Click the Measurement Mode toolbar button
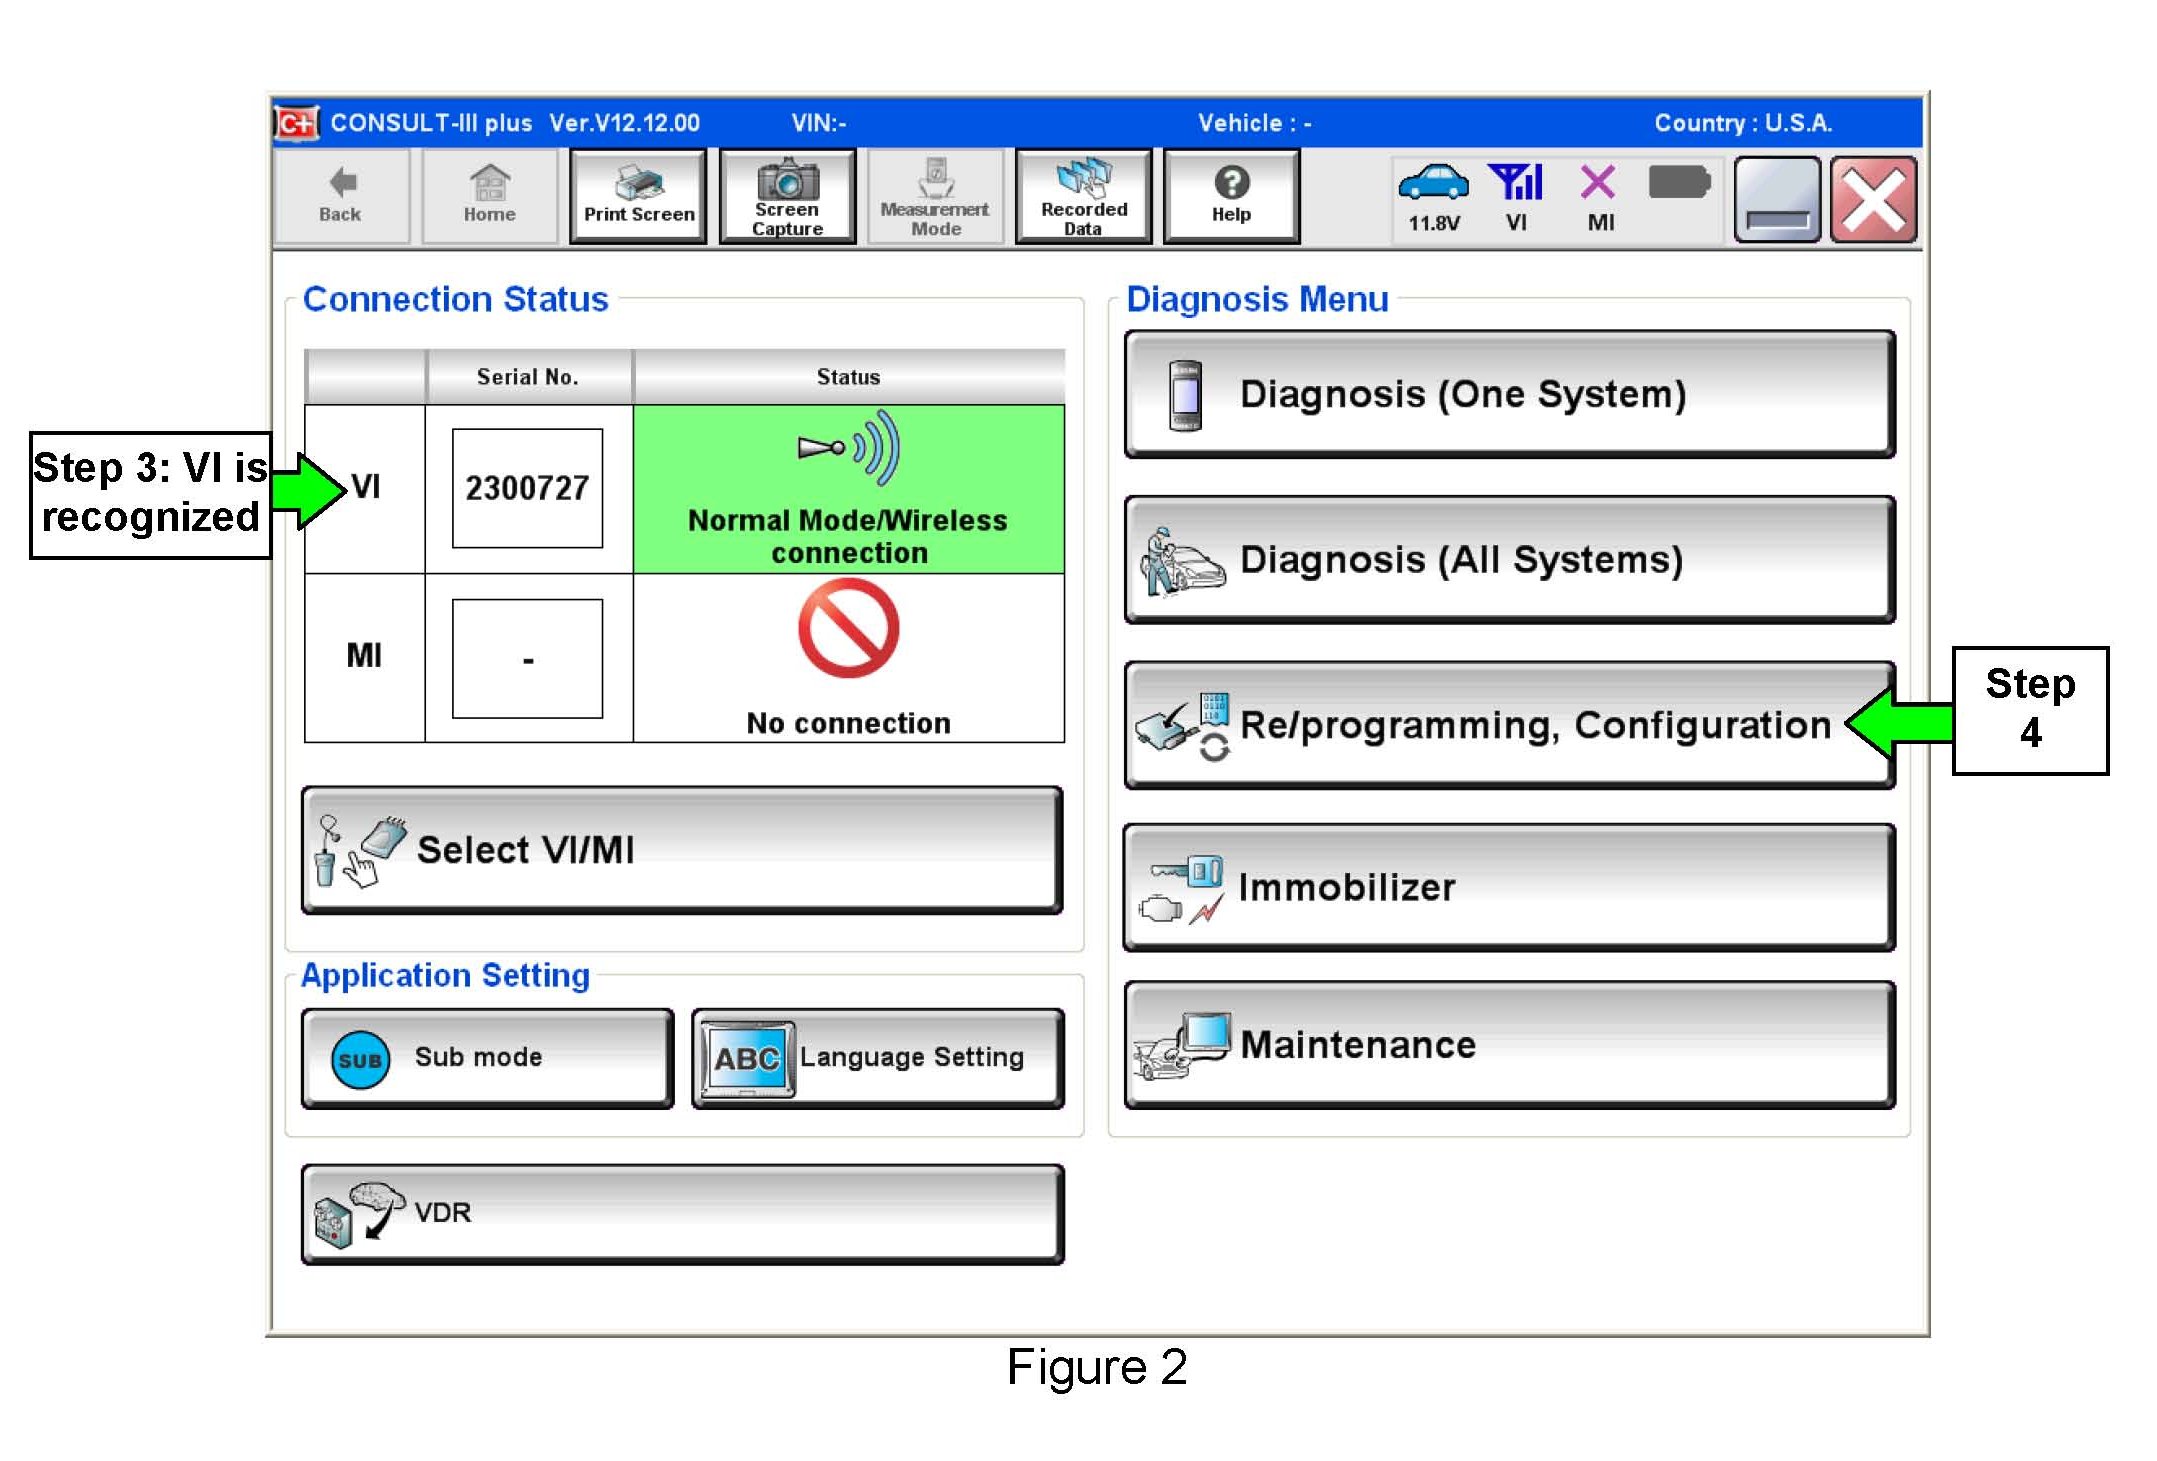 tap(935, 197)
